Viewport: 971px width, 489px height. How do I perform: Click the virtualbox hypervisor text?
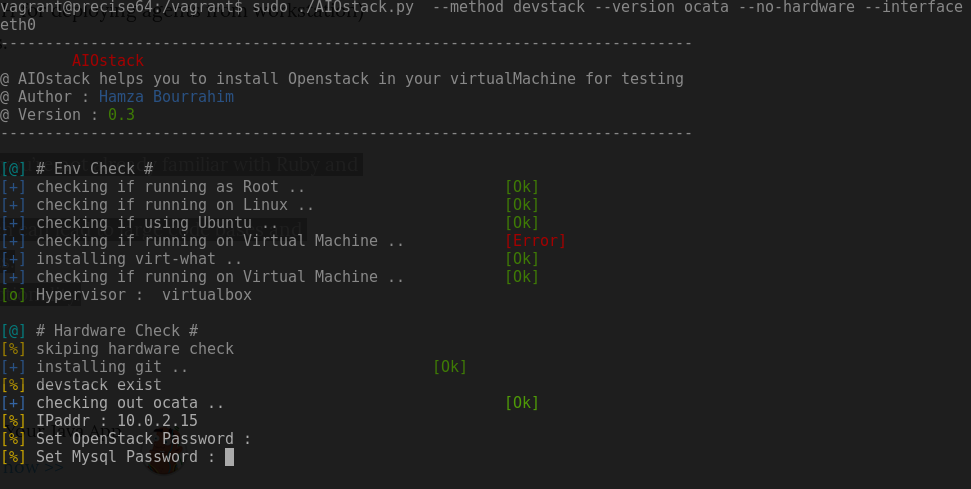(207, 295)
